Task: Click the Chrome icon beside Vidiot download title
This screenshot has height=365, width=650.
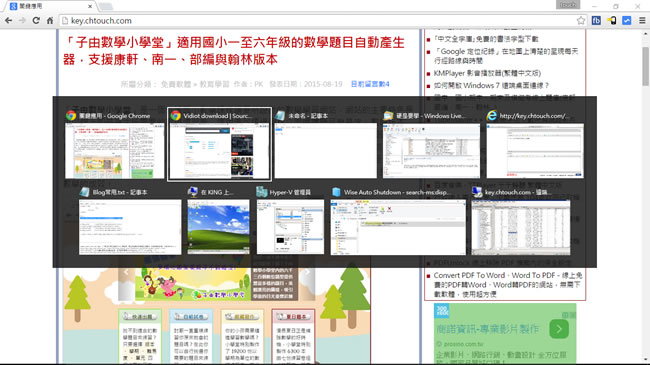Action: 176,115
